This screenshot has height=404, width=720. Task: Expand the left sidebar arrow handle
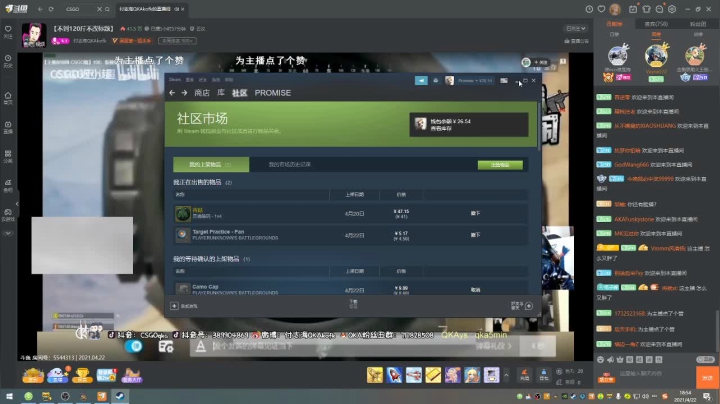tap(17, 204)
